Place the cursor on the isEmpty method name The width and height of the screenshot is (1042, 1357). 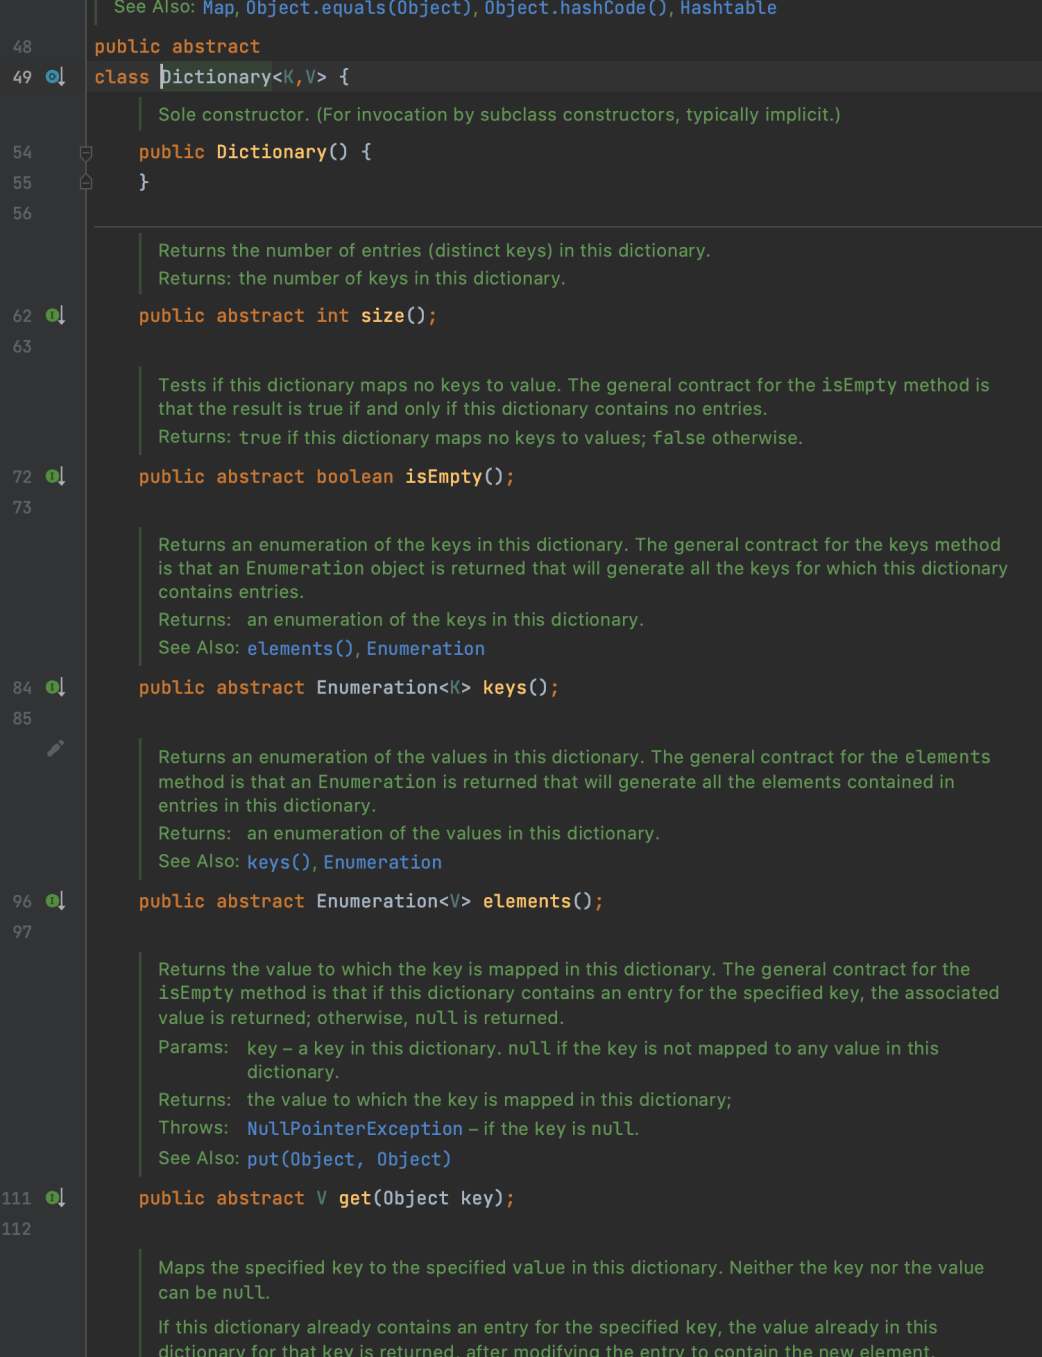click(443, 477)
